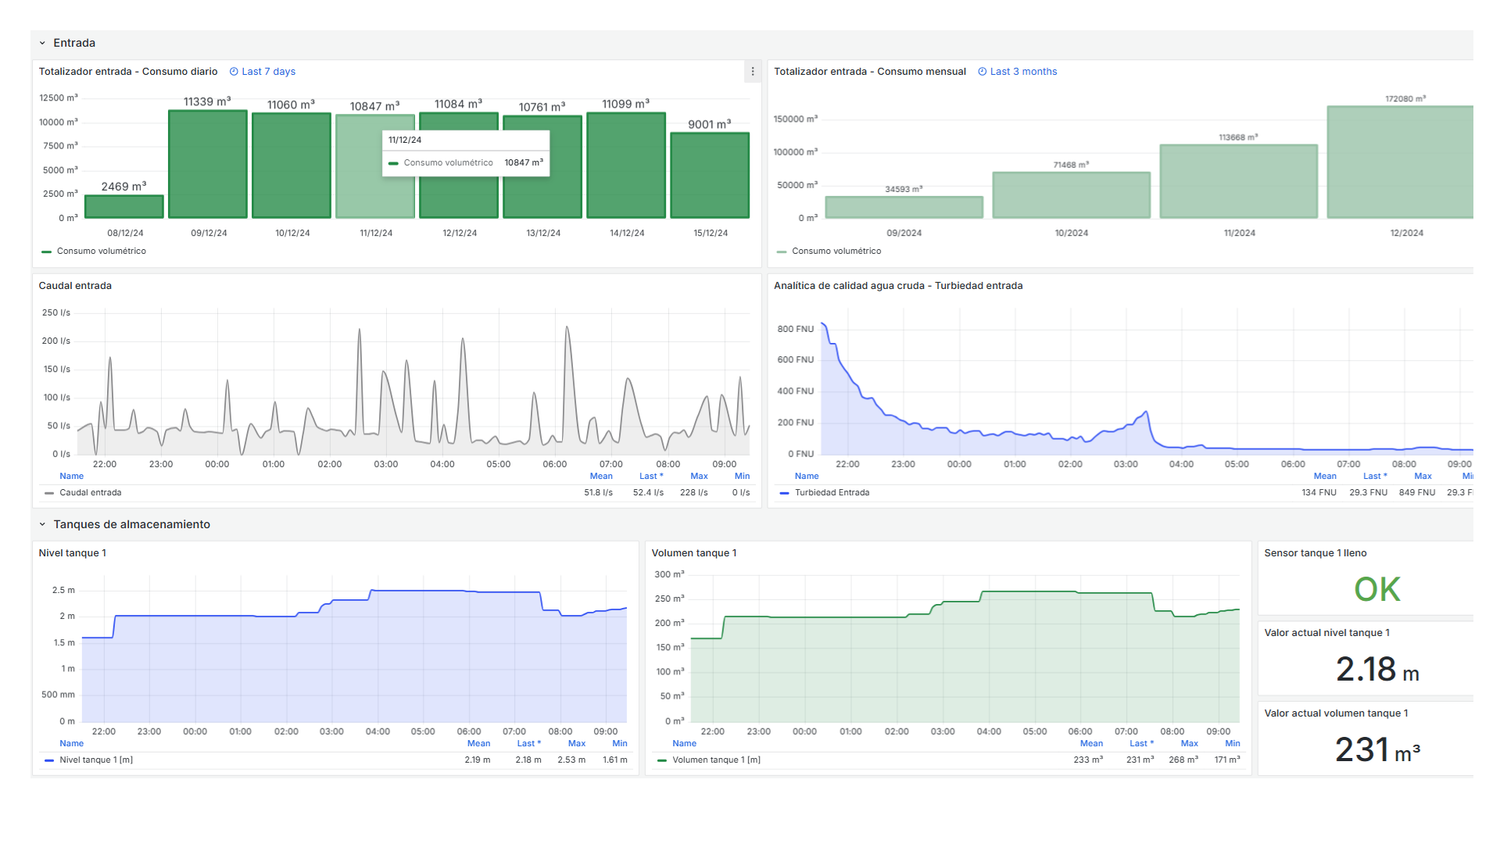This screenshot has width=1500, height=843.
Task: Click the 10/2024 monthly bar of 71468 m³
Action: 1071,195
